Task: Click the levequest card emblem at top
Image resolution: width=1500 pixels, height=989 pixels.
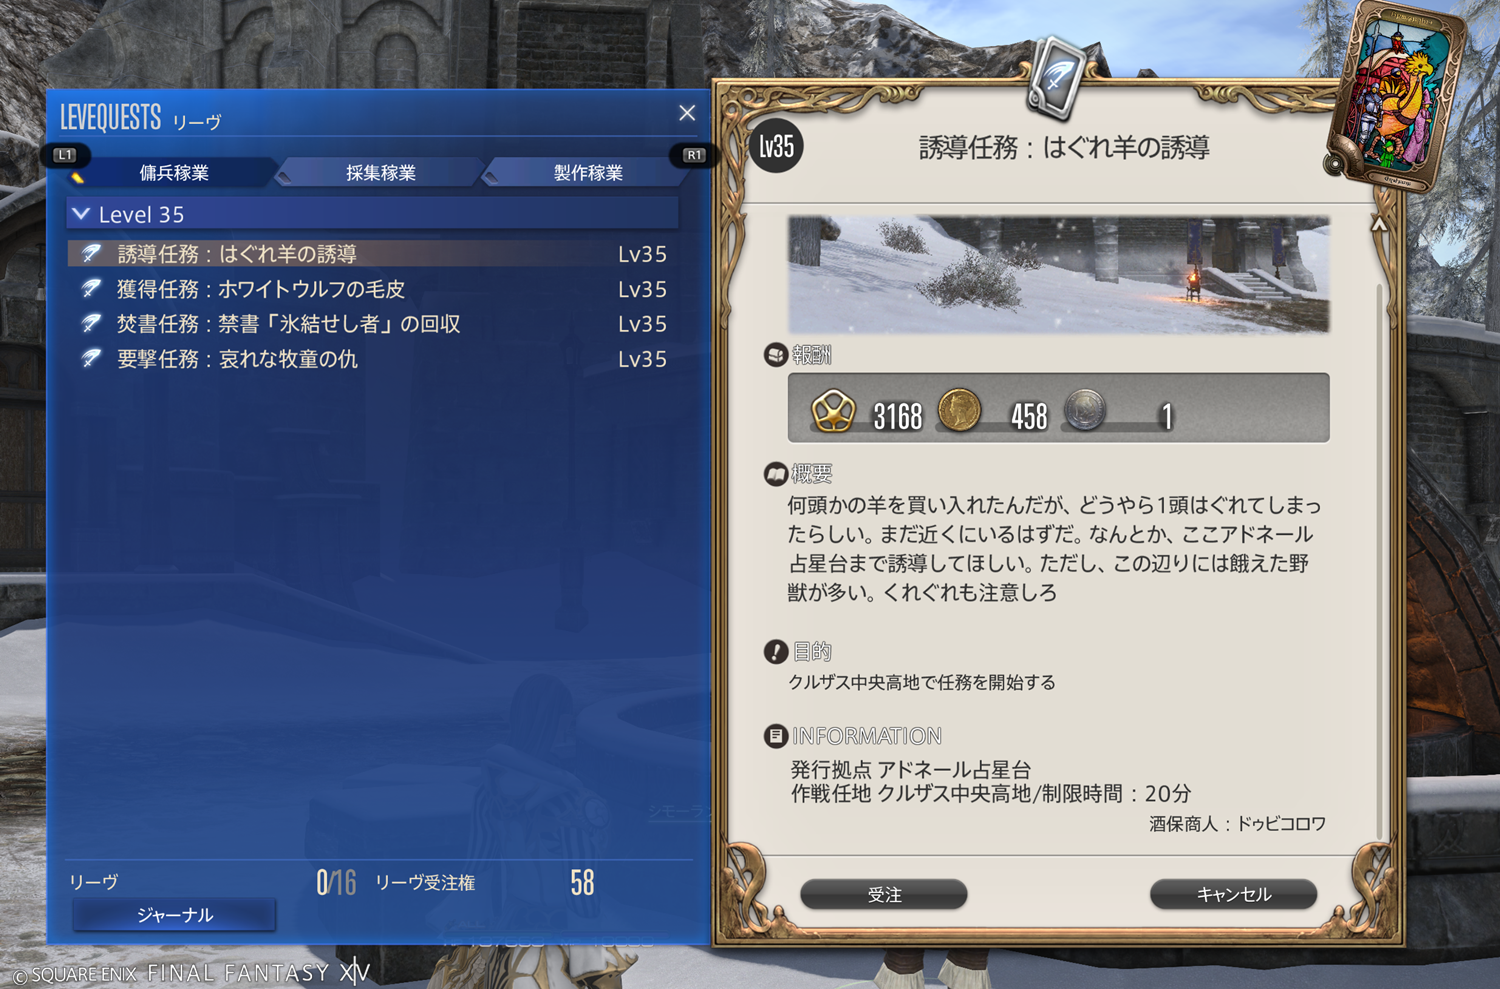Action: pyautogui.click(x=1057, y=75)
